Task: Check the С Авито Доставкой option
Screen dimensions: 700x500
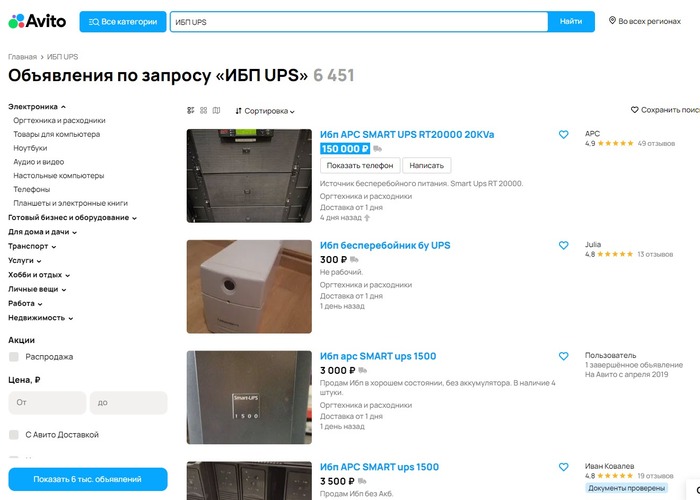Action: click(14, 434)
